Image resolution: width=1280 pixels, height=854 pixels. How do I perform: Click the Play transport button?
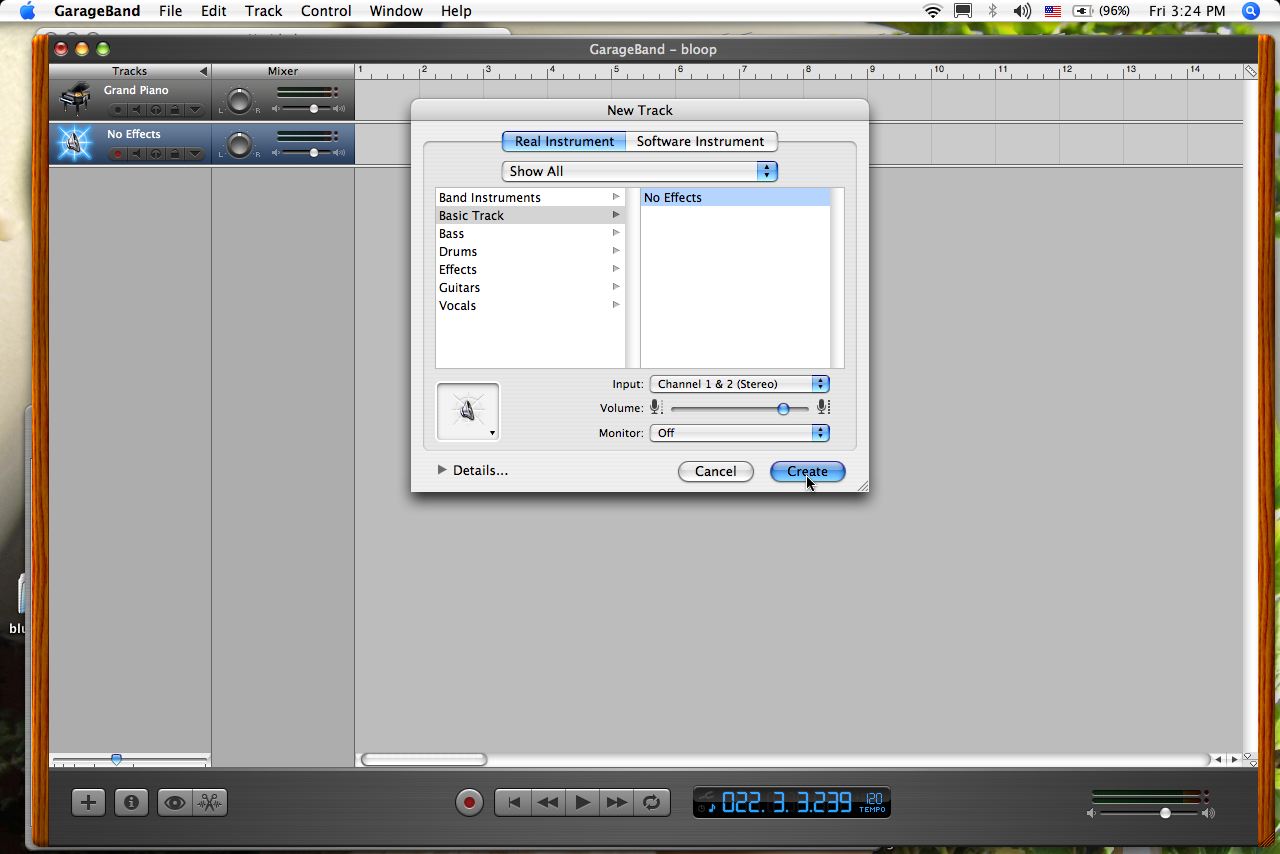click(583, 802)
